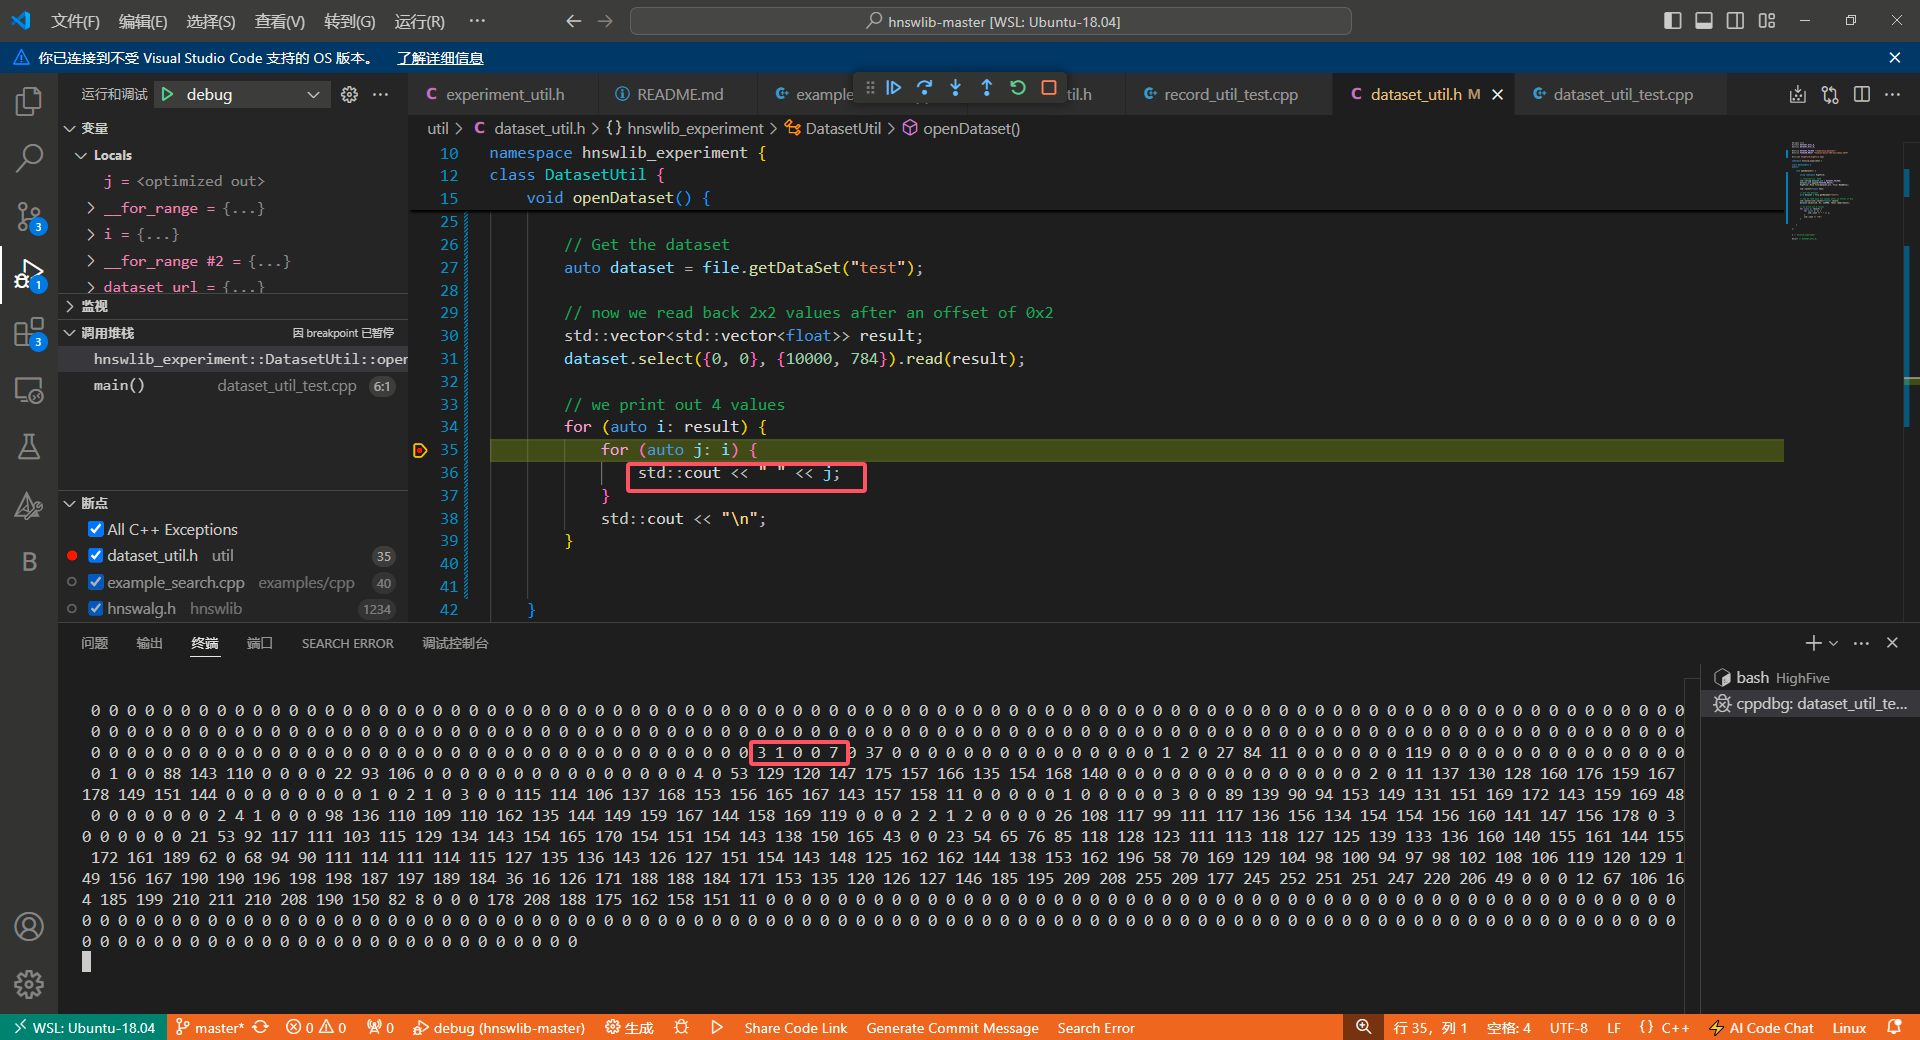Viewport: 1920px width, 1040px height.
Task: Uncheck All C++ Exceptions breakpoint
Action: tap(96, 529)
